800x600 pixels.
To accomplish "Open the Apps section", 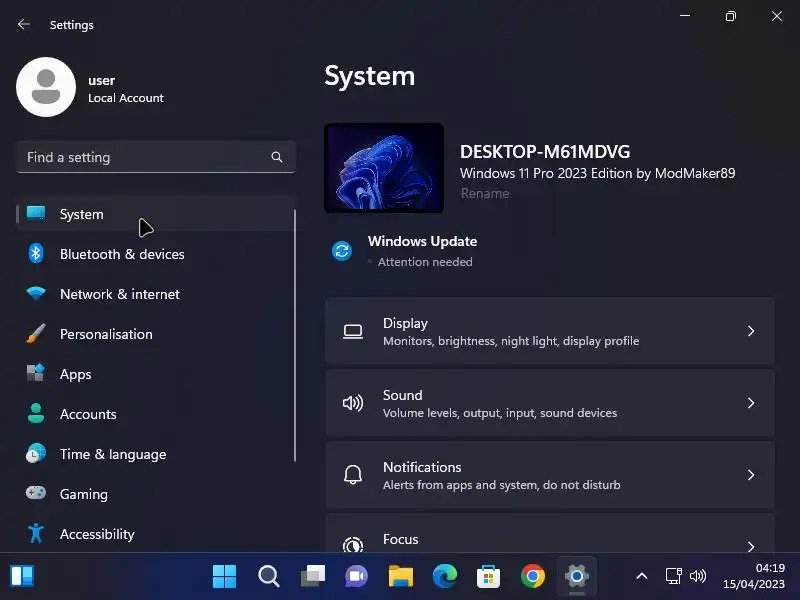I will pos(156,374).
